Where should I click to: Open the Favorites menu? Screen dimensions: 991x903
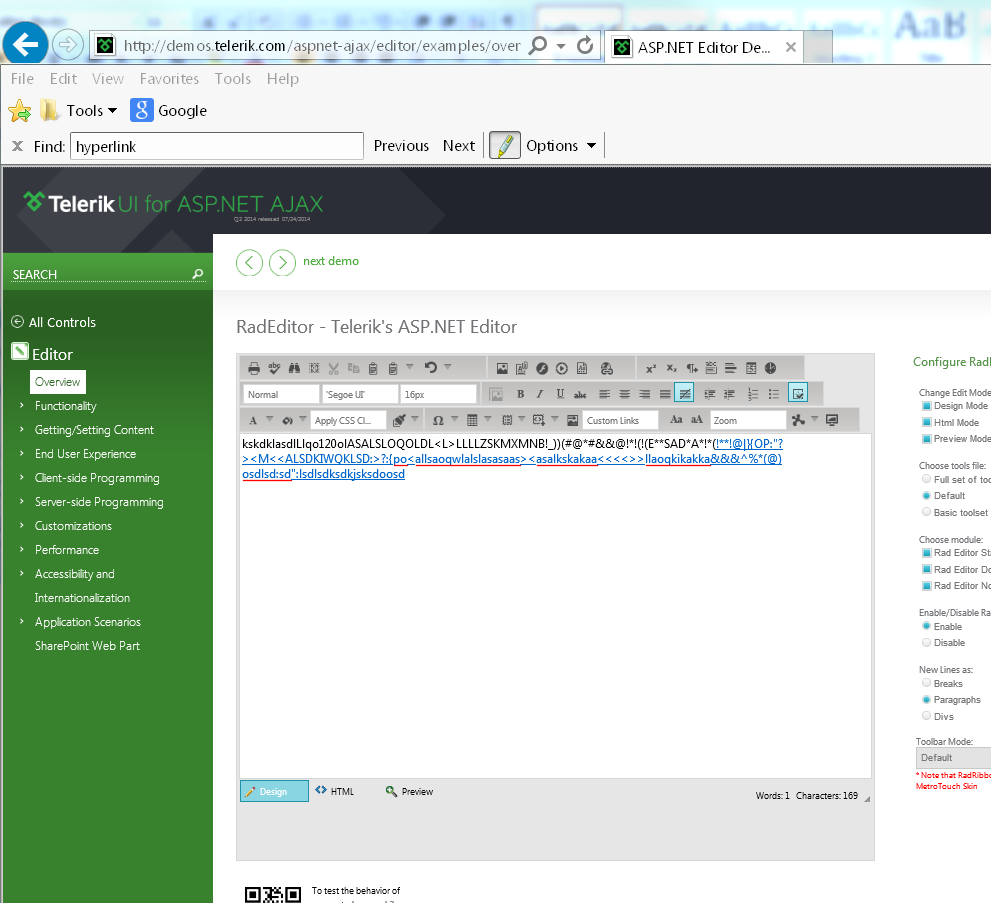(x=169, y=78)
